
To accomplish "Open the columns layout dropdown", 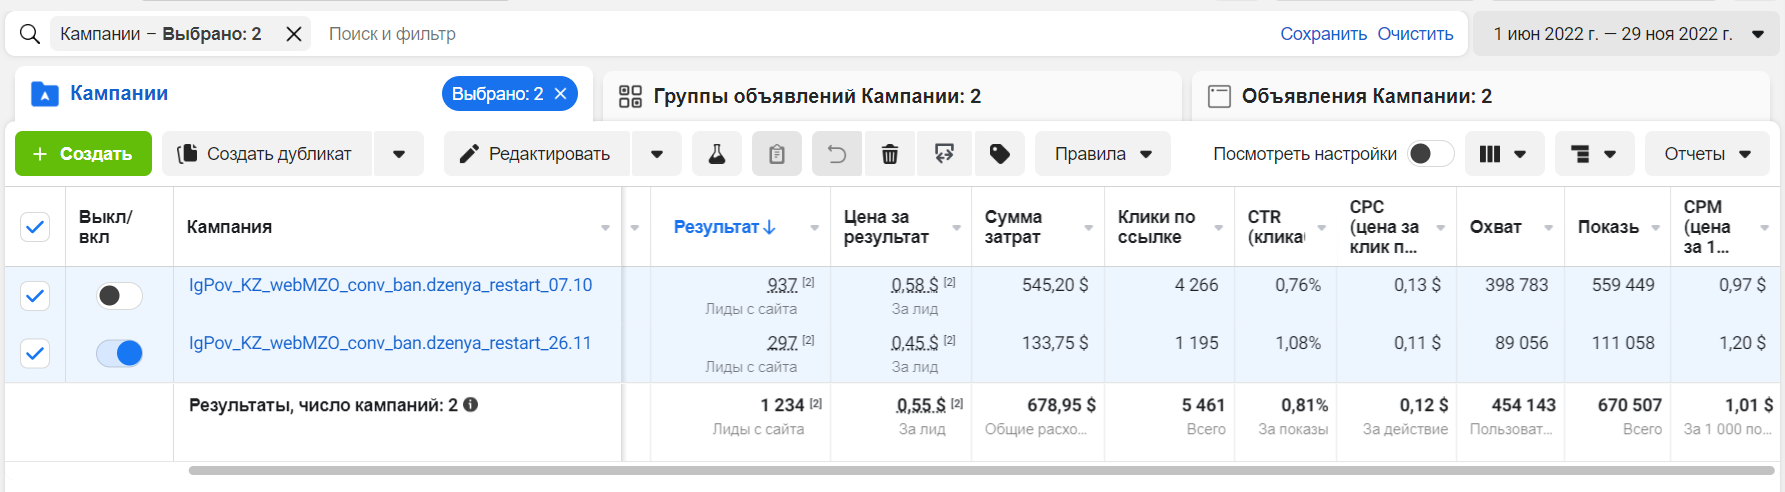I will click(x=1504, y=154).
